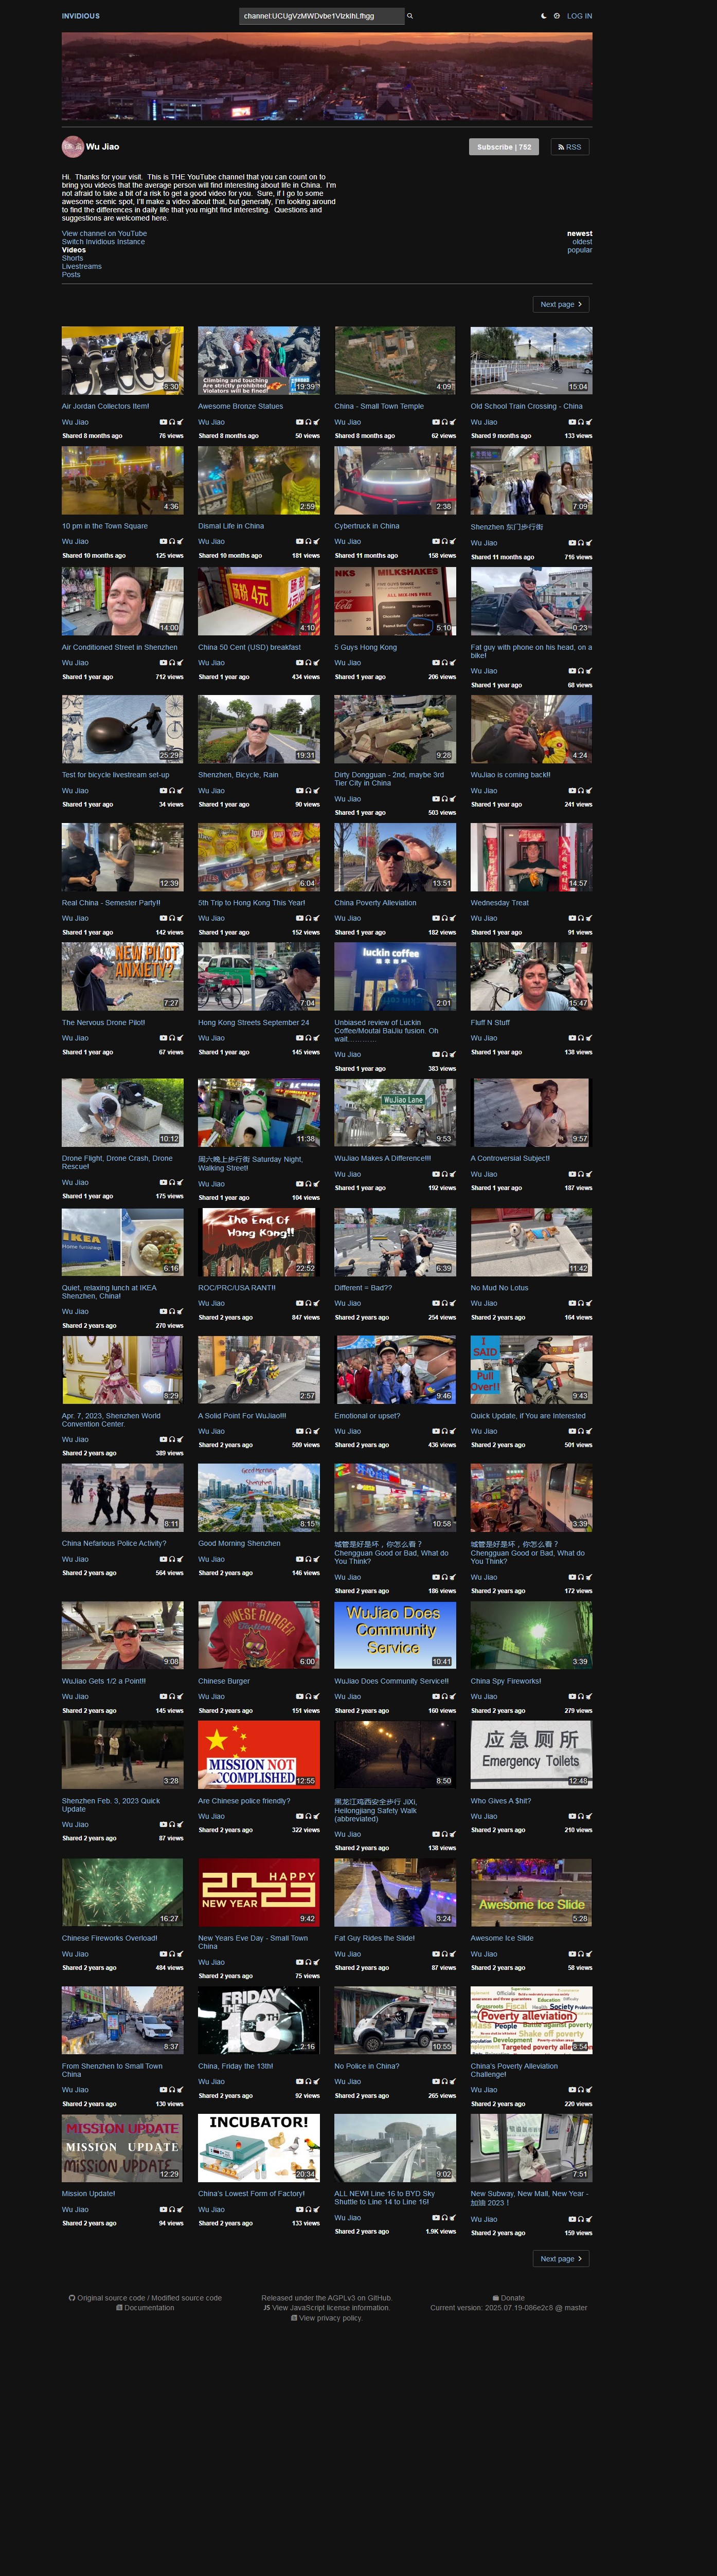
Task: Click Watch on YouTube icon for Air Jordan Collectors Item
Action: [164, 422]
